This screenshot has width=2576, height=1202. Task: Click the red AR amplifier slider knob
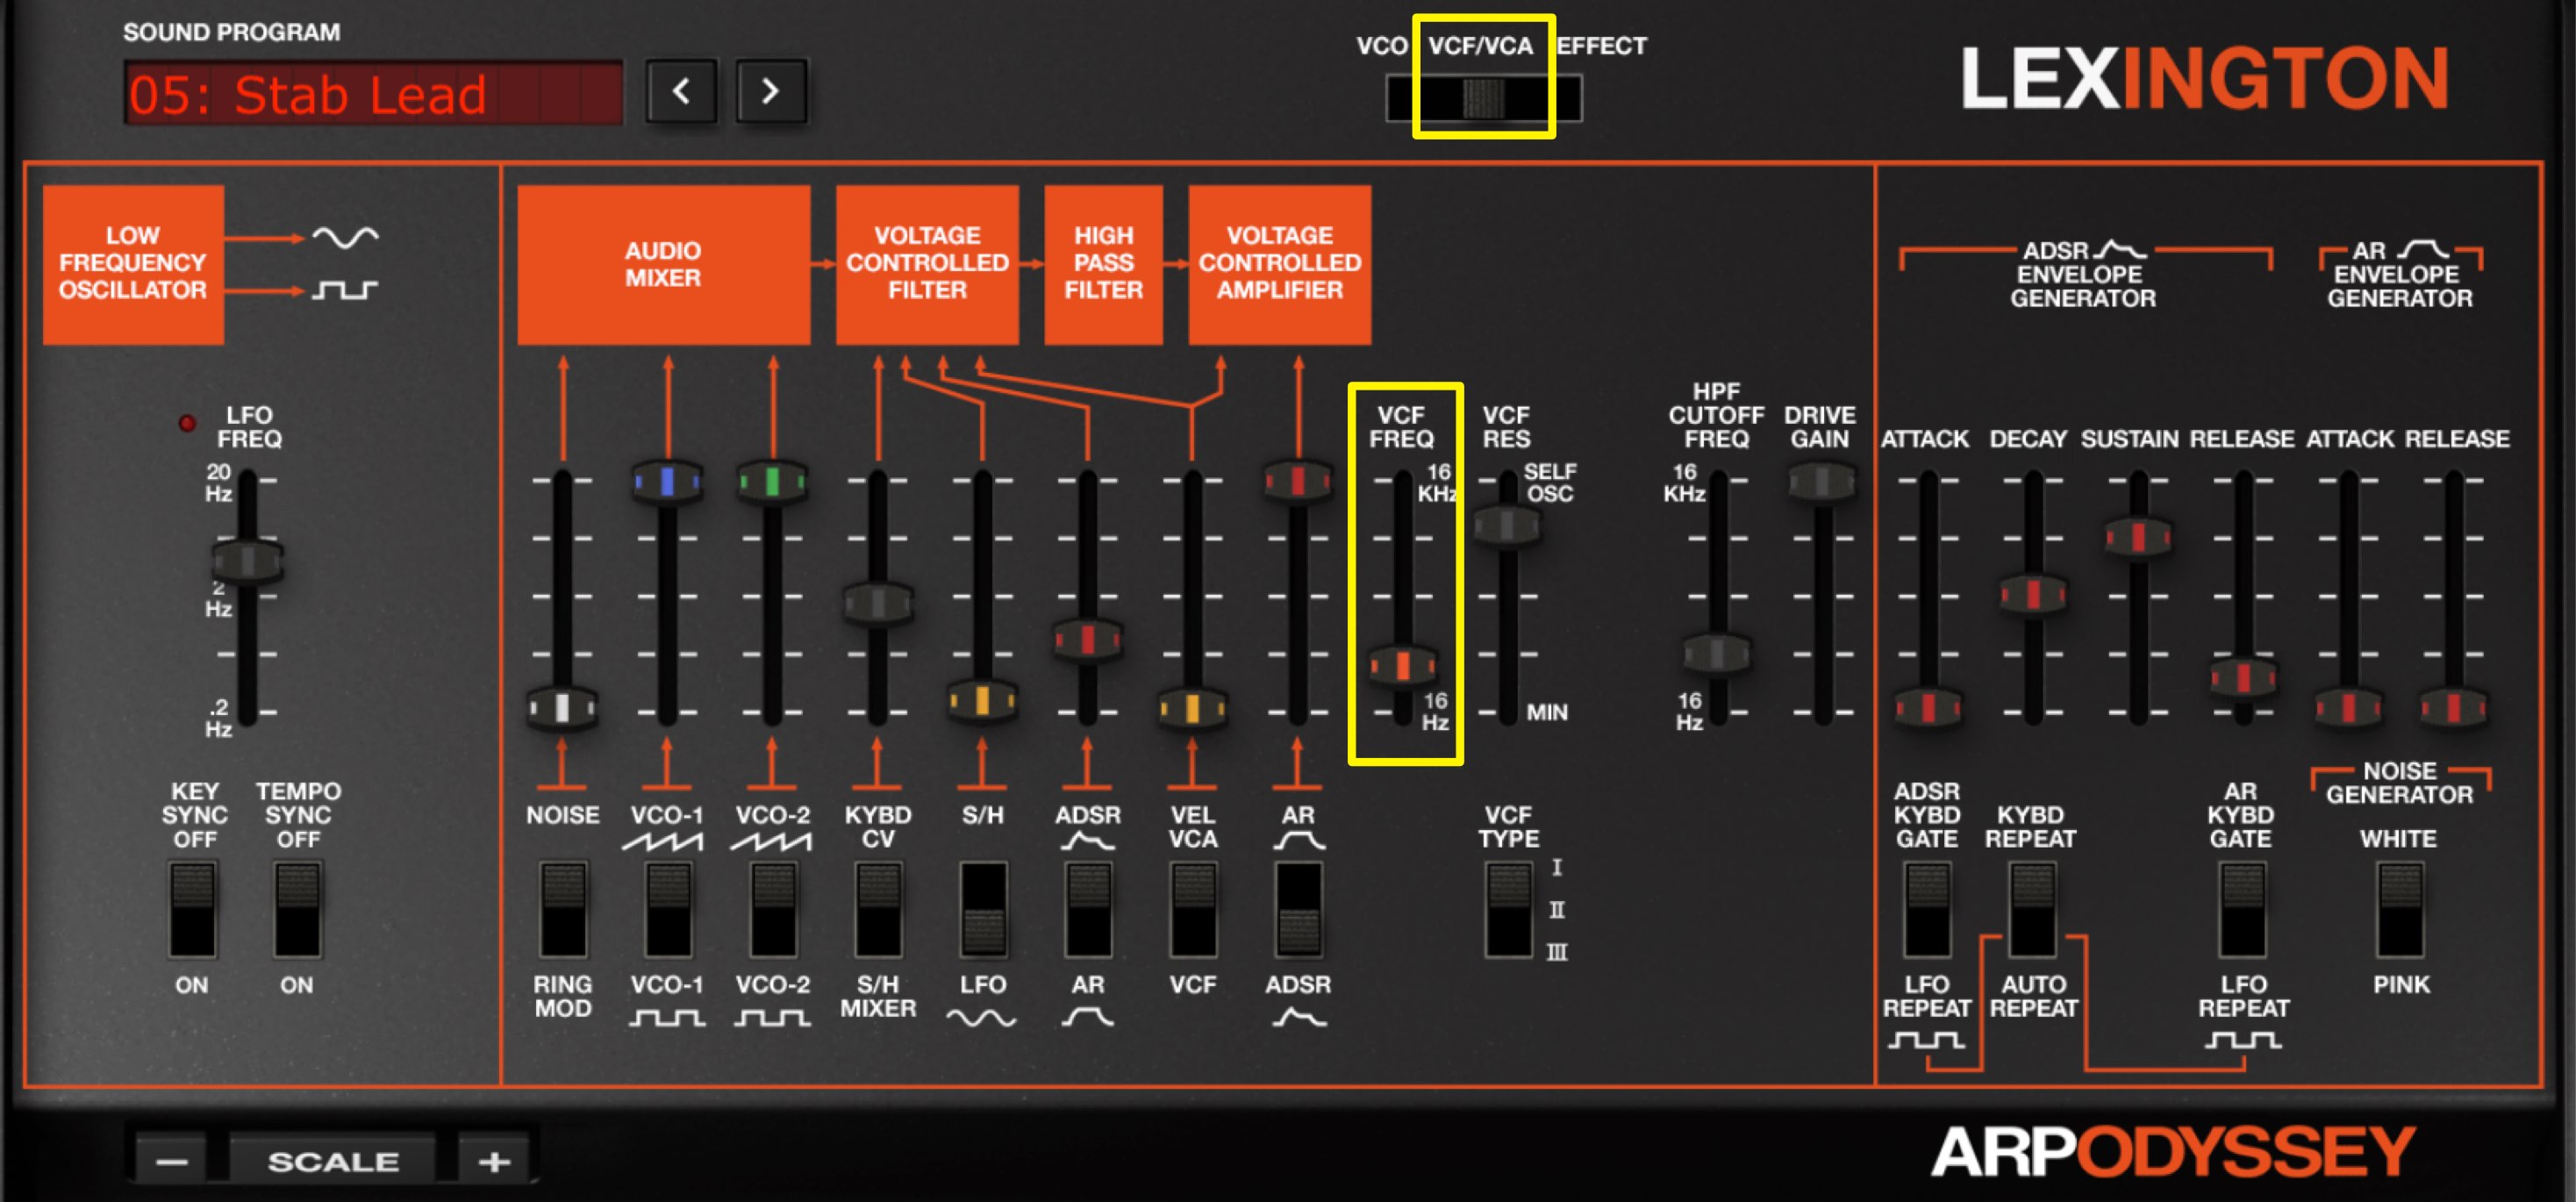click(x=1297, y=480)
